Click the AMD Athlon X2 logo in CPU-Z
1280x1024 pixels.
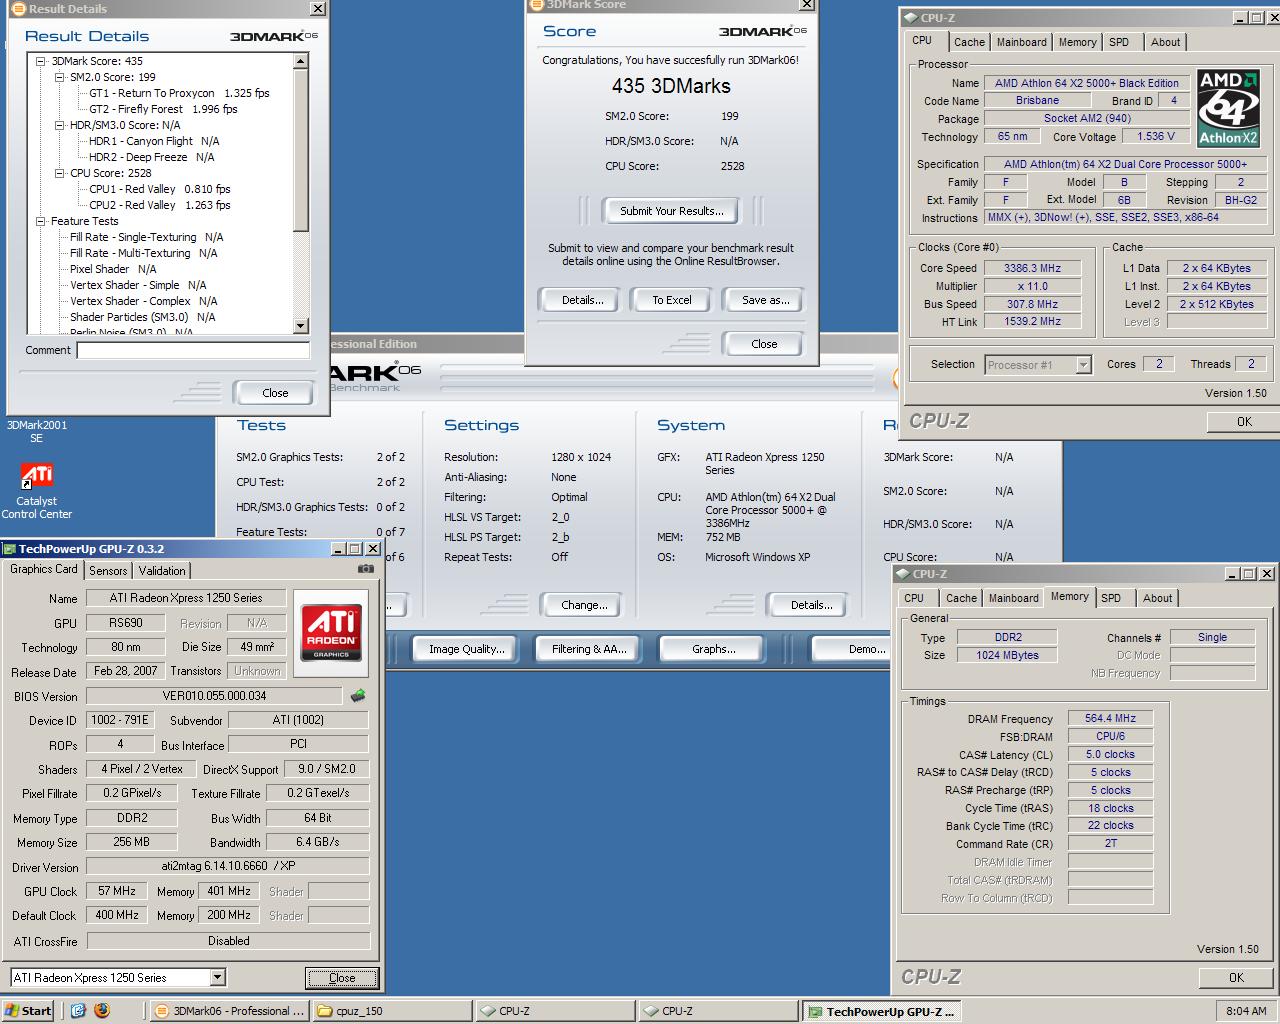[1229, 108]
